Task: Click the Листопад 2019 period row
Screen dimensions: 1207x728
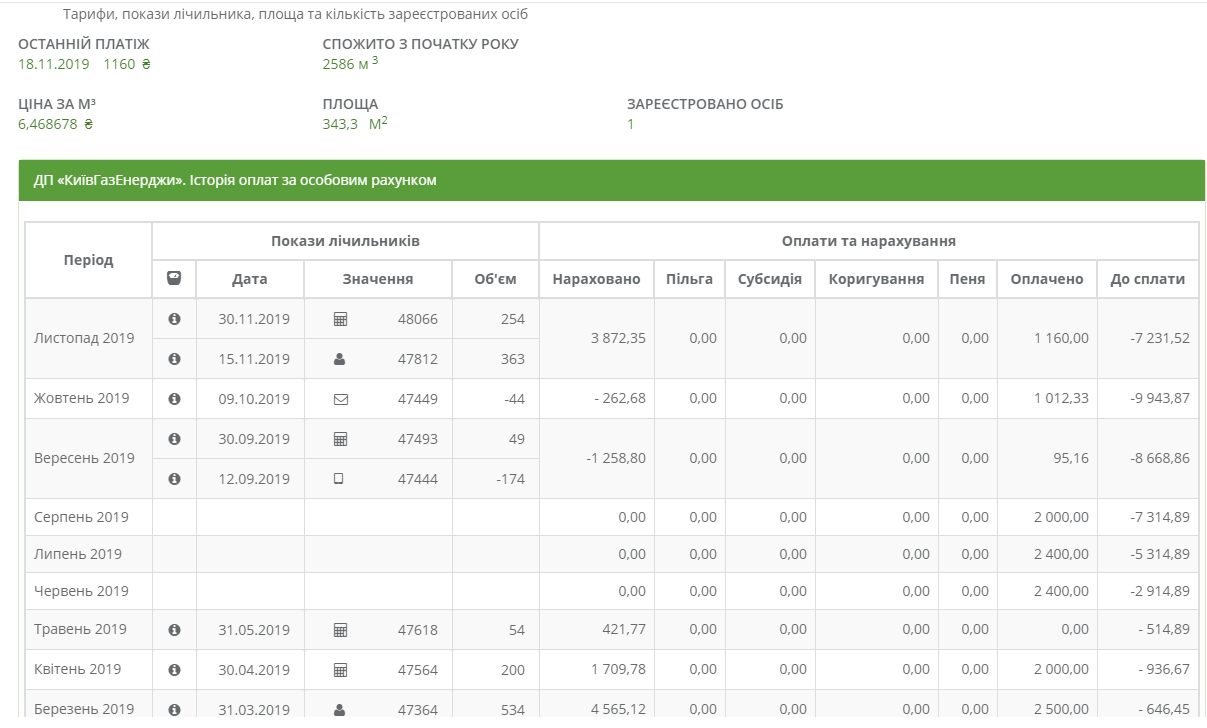Action: tap(611, 338)
